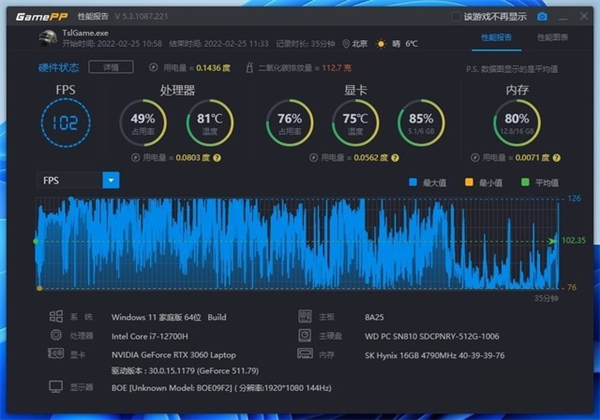This screenshot has height=420, width=600.
Task: Click the Beijing location pin icon
Action: pos(346,44)
